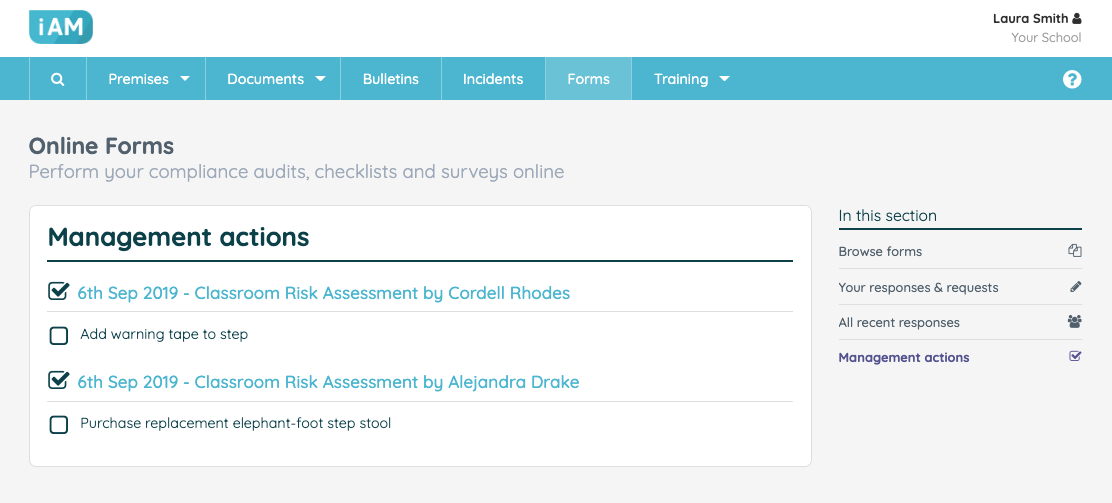Click the user profile icon beside Laura Smith

[1077, 18]
